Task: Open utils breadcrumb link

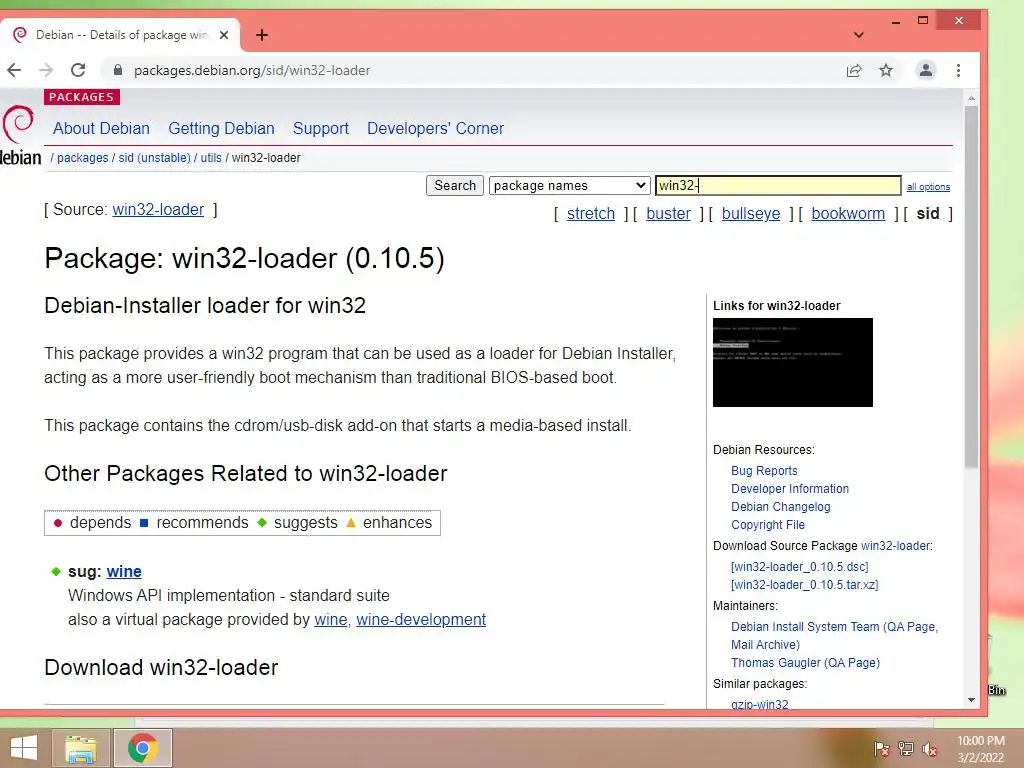Action: (211, 158)
